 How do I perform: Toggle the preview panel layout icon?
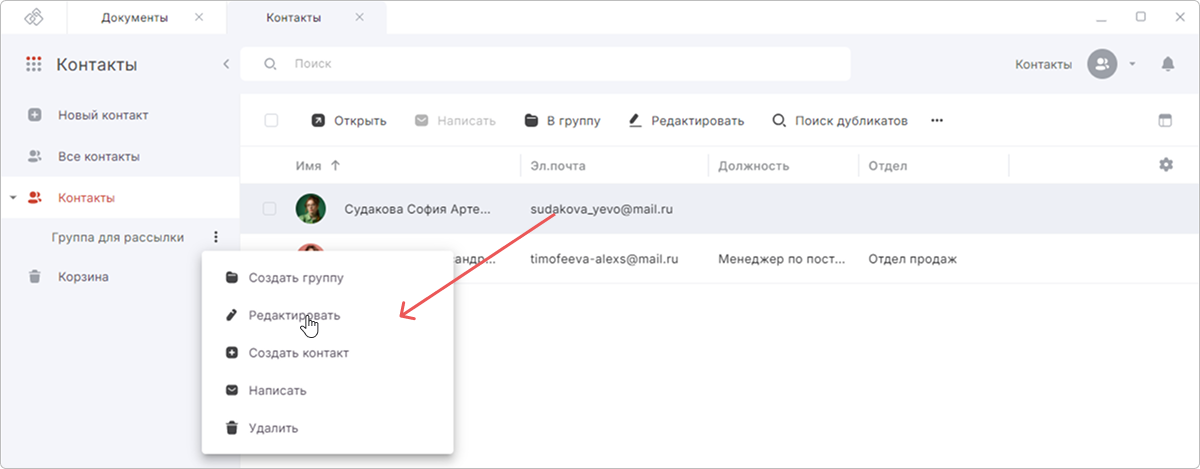click(1165, 121)
